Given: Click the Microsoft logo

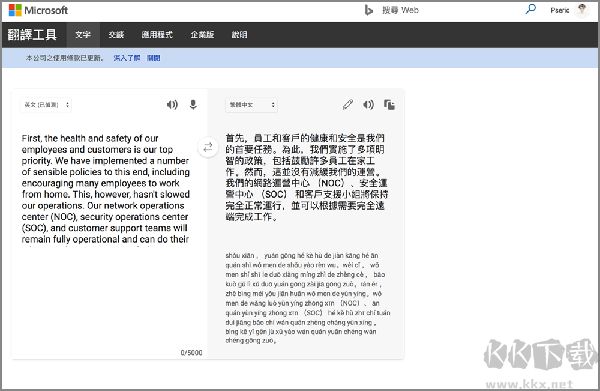Looking at the screenshot, I should pyautogui.click(x=38, y=10).
